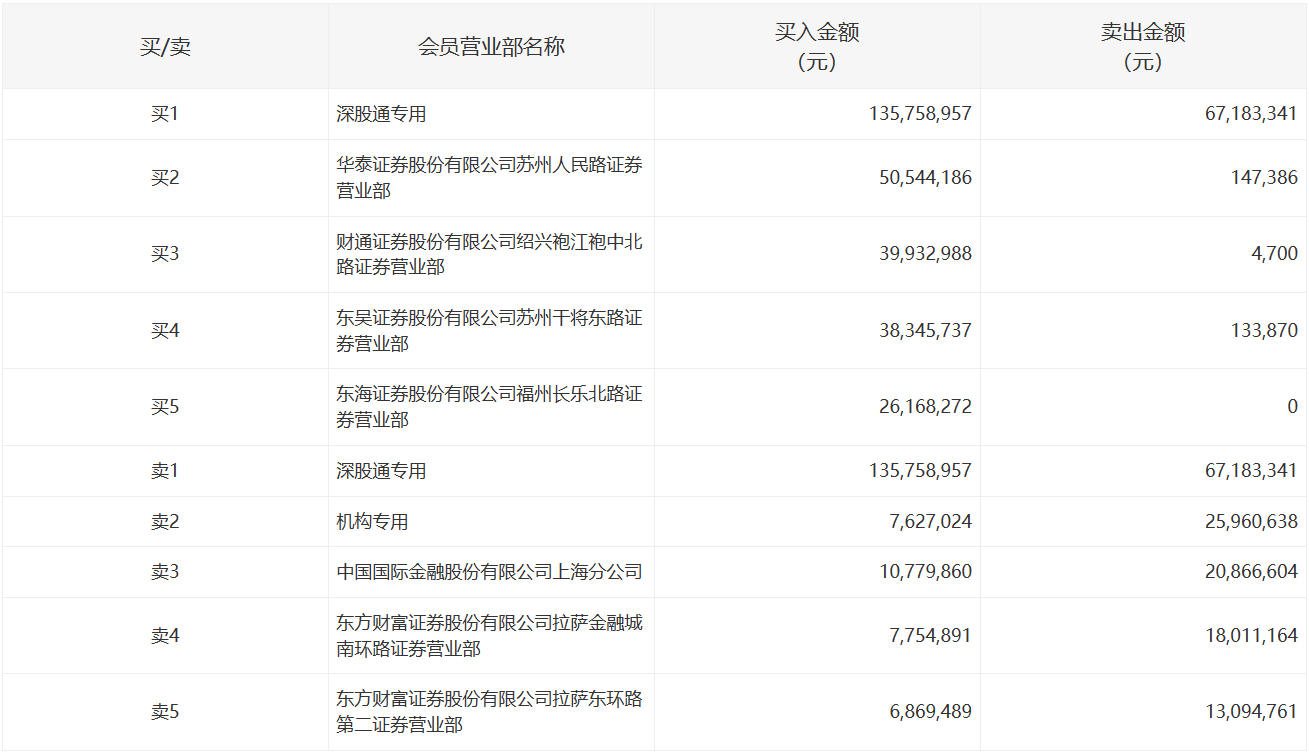Click 东方财富证券 拉萨金融城南环路 branch name
This screenshot has height=754, width=1309.
[489, 636]
